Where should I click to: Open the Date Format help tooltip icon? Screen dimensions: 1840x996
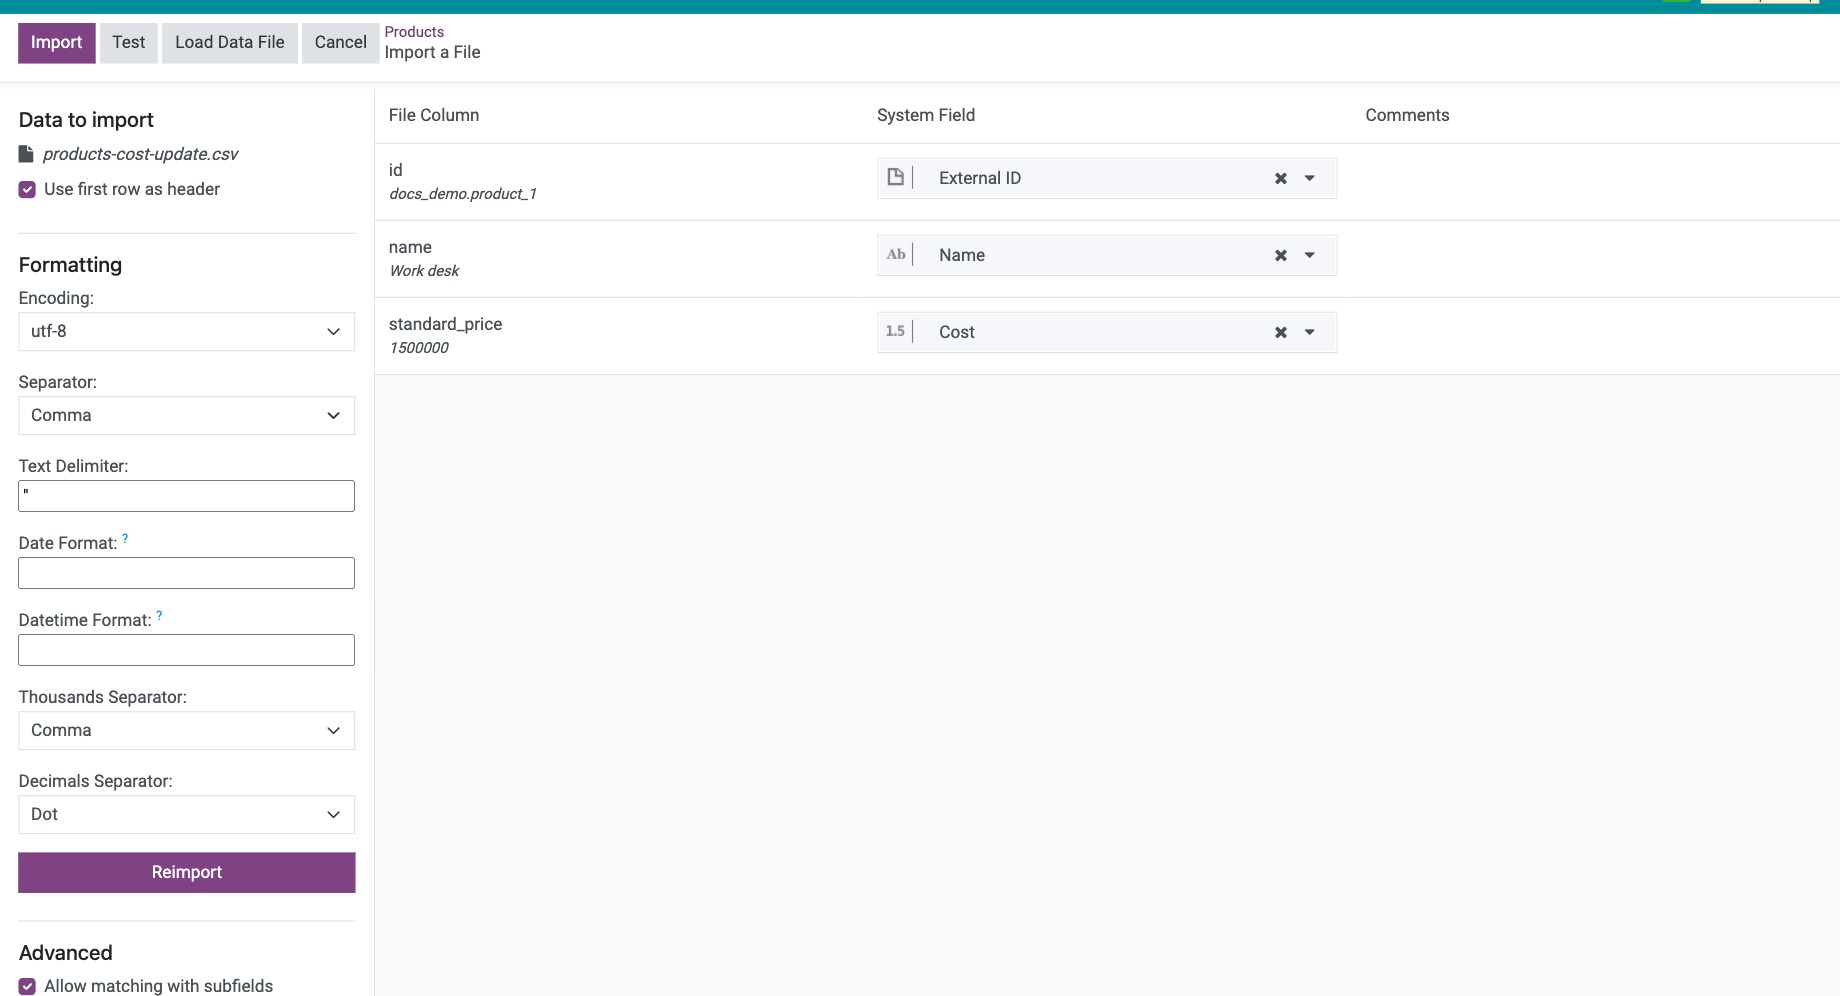125,538
